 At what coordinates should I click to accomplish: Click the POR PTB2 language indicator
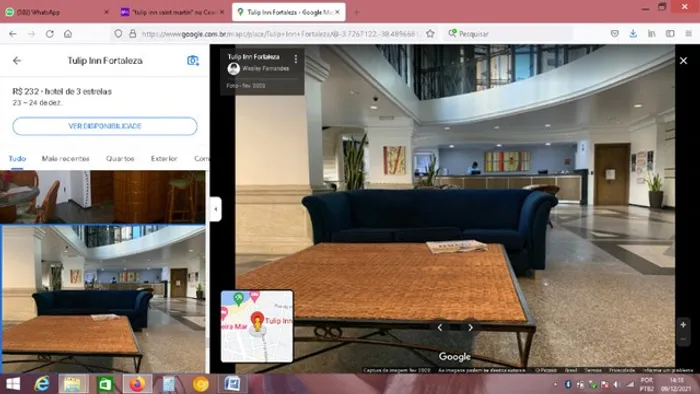[646, 384]
